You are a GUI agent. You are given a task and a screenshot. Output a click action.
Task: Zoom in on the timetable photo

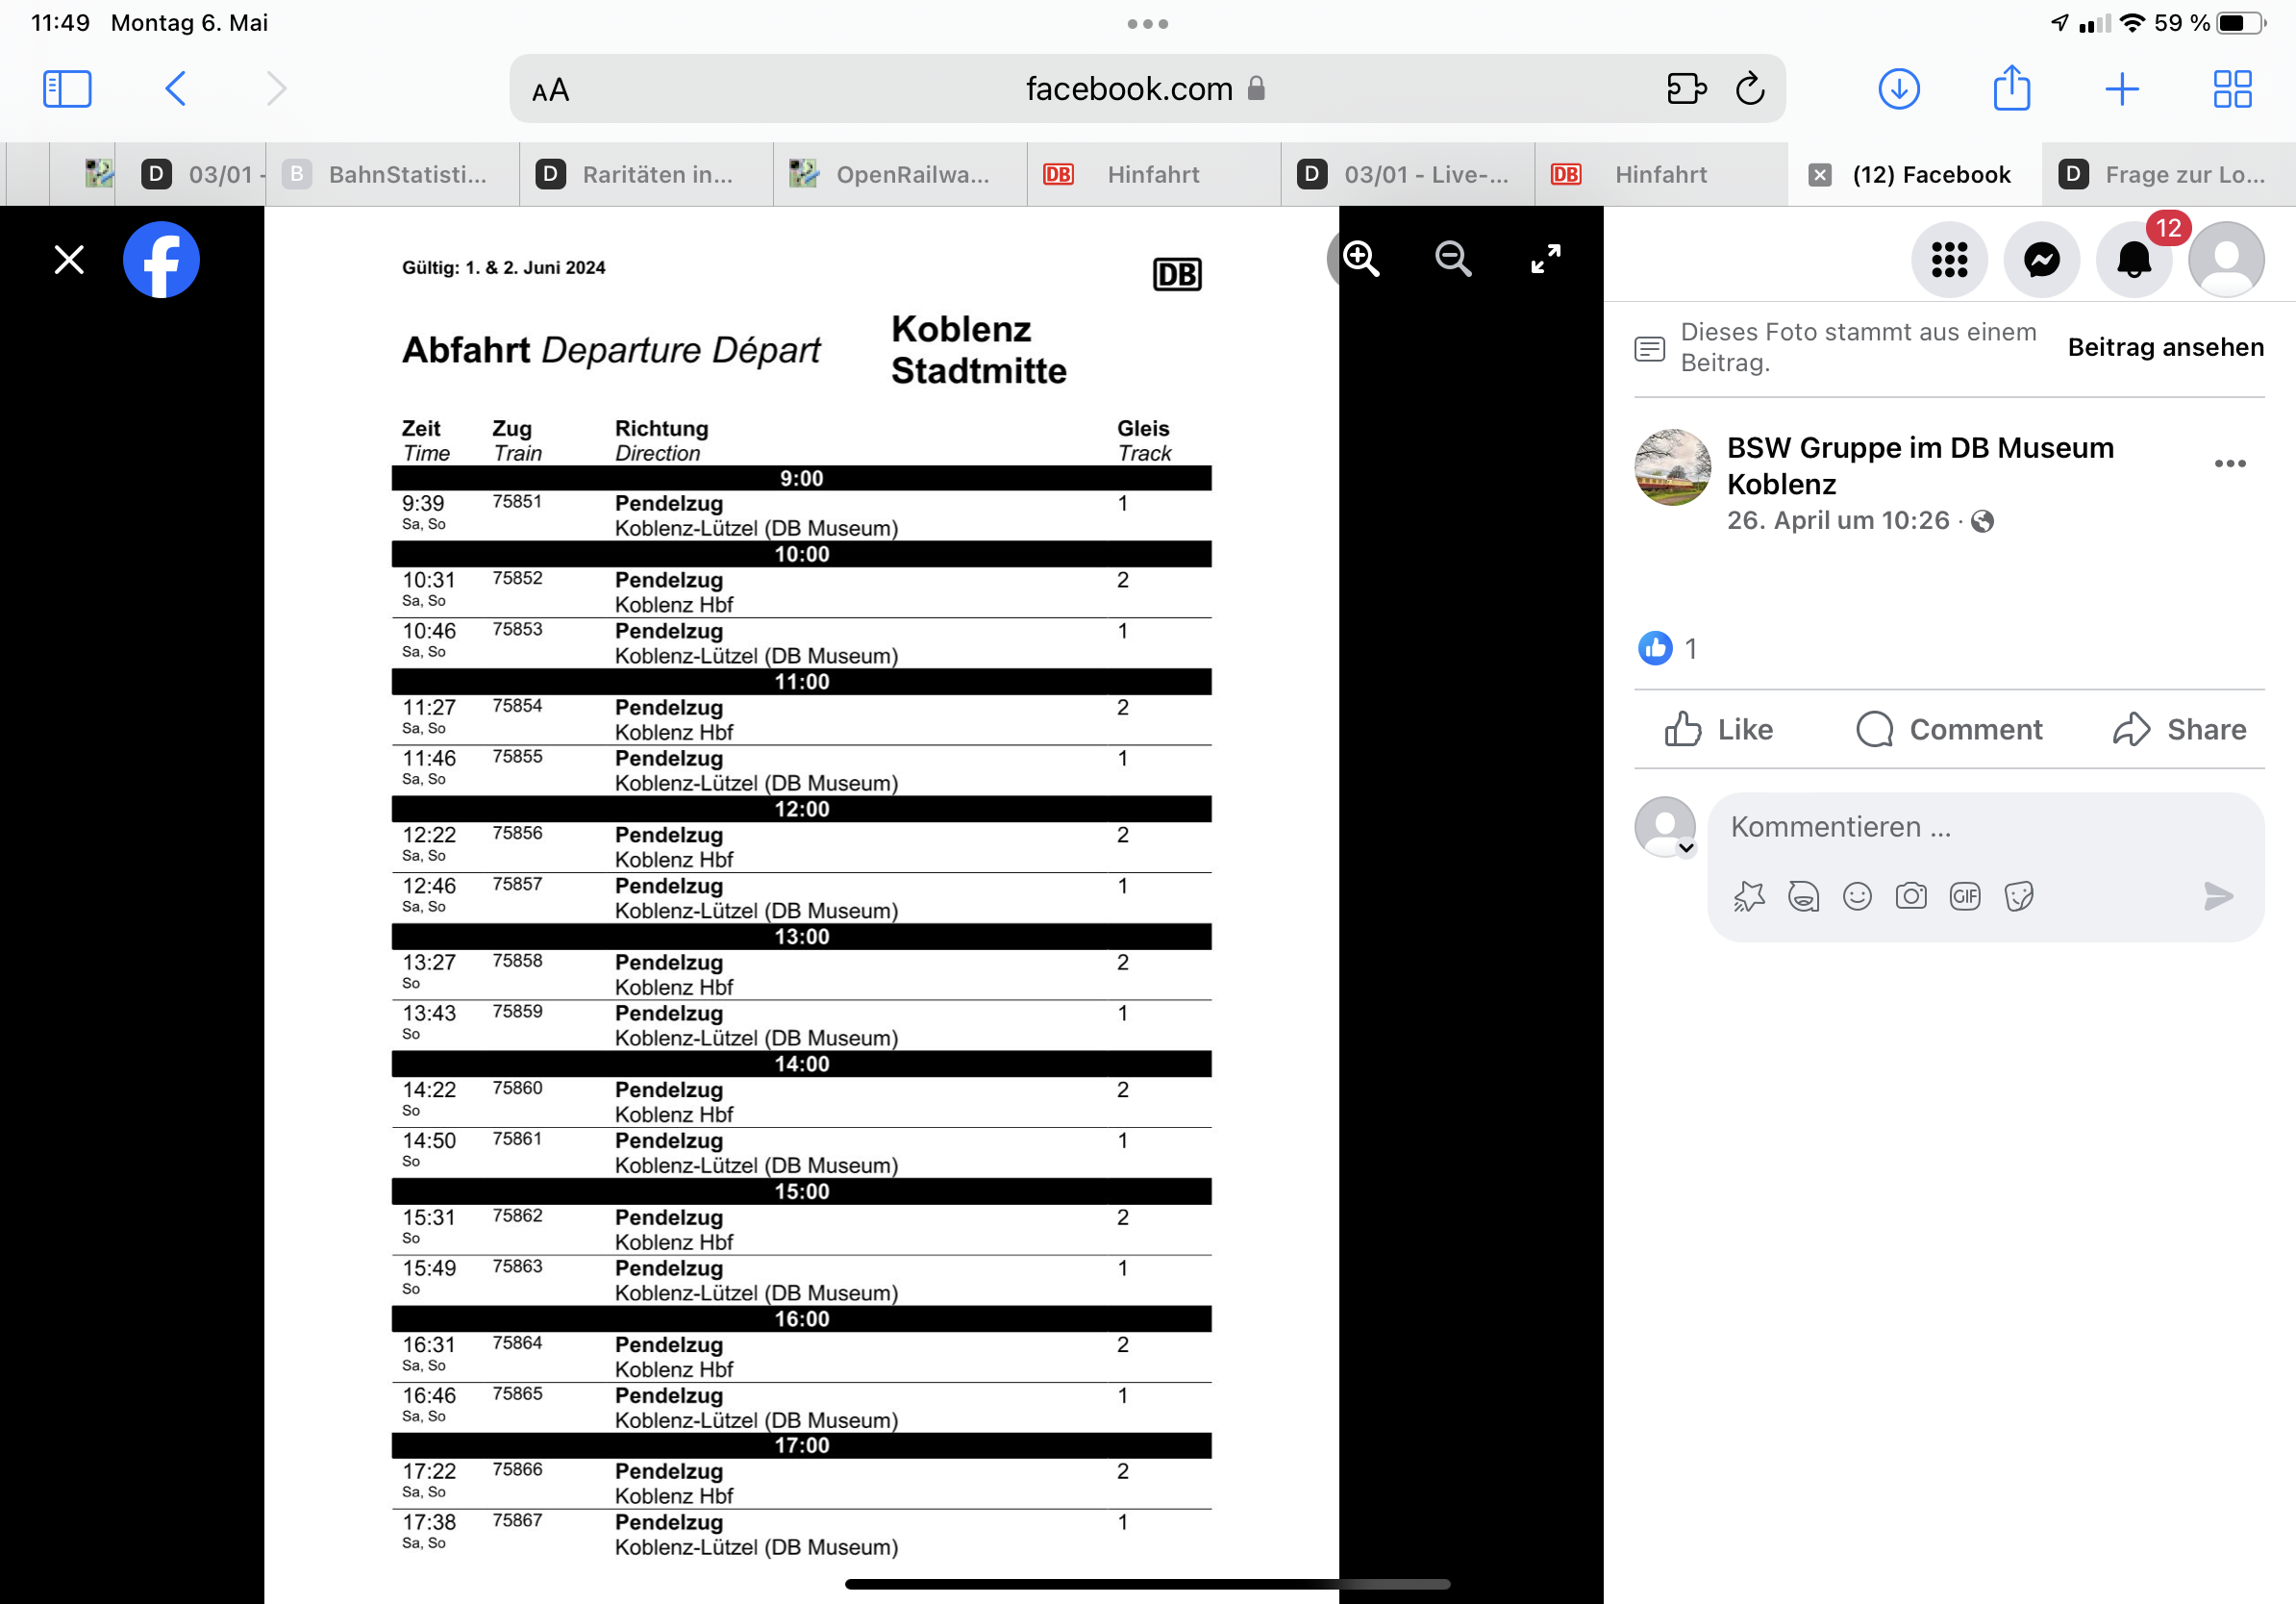point(1361,259)
